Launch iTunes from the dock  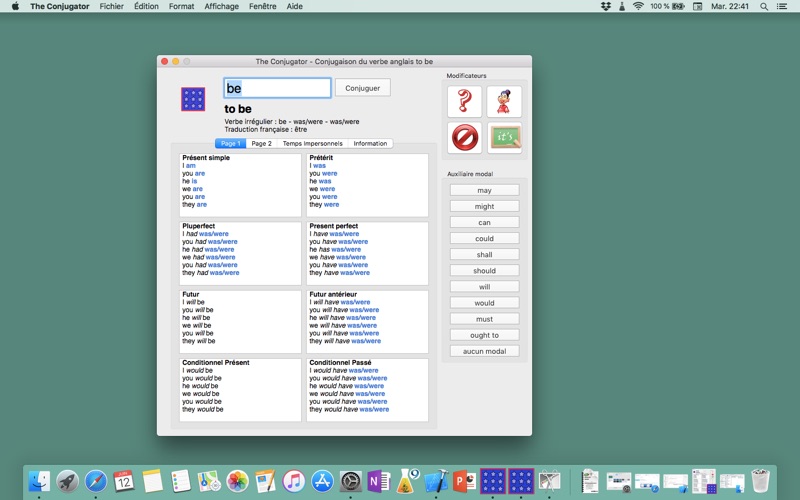click(x=294, y=481)
